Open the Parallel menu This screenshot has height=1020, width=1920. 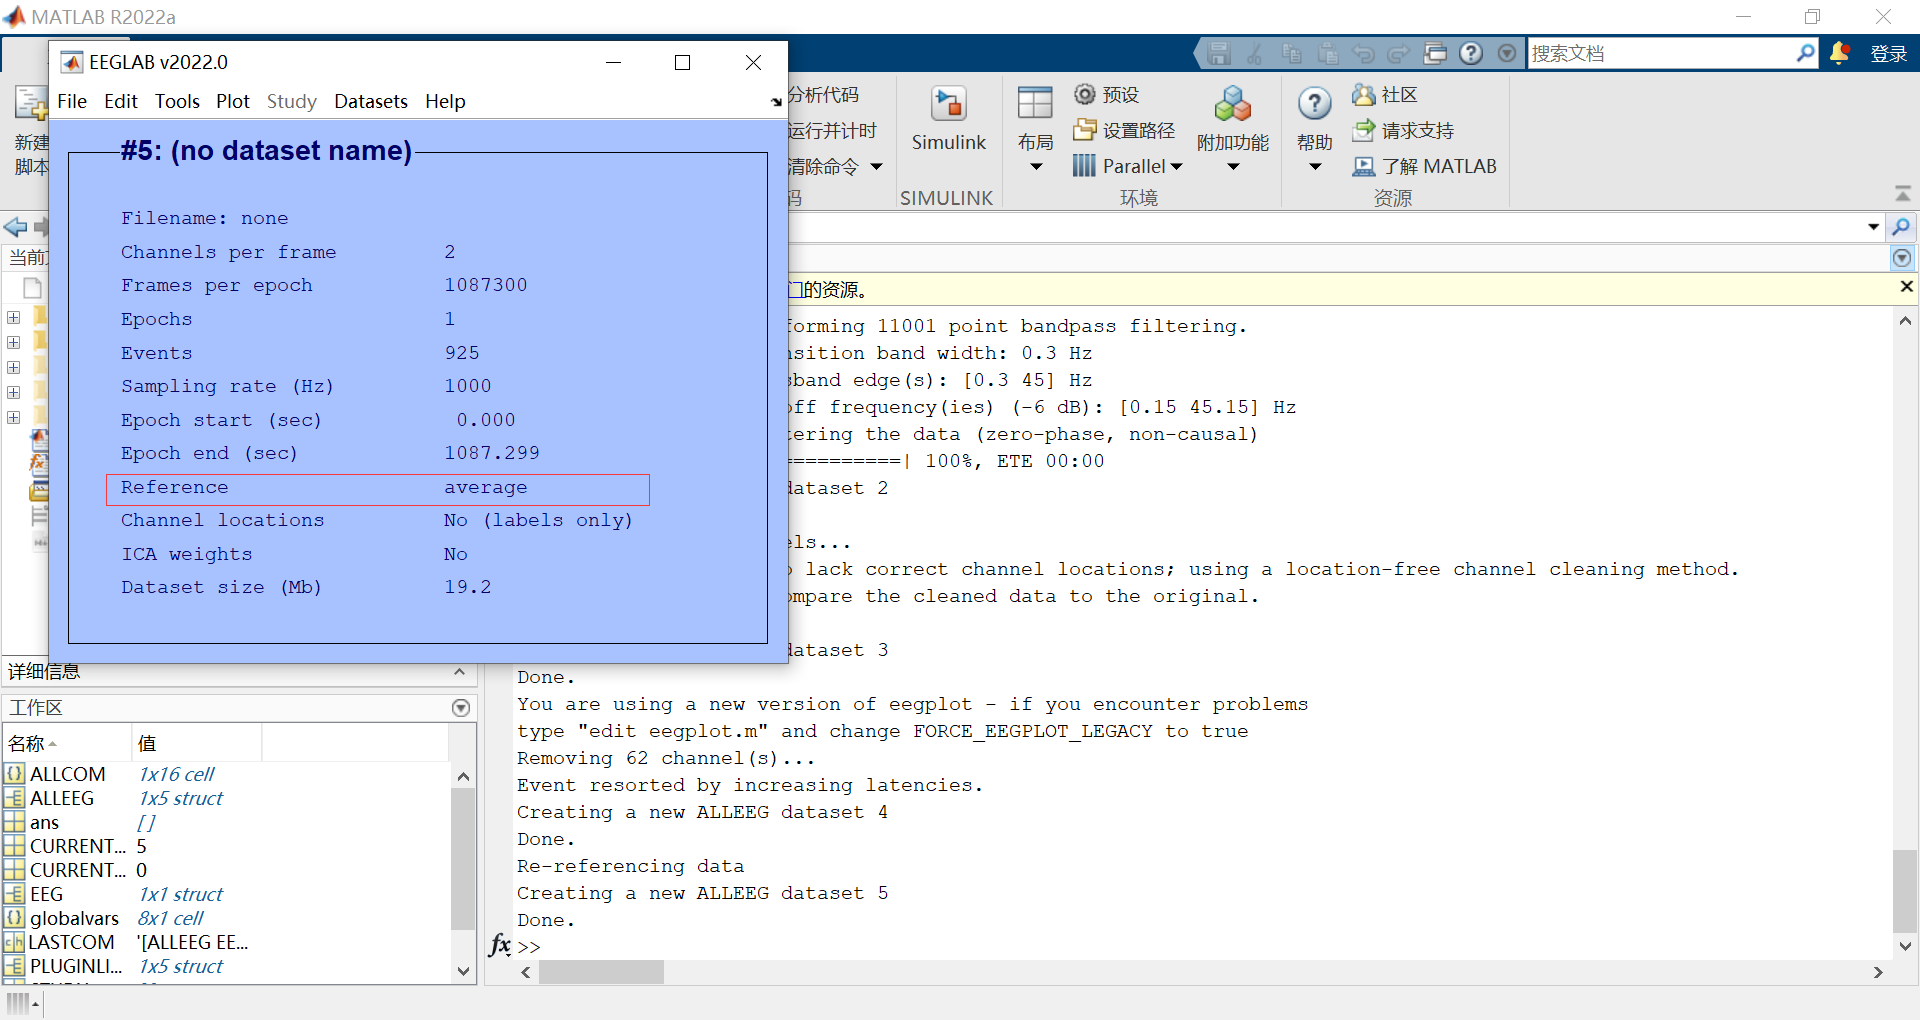1128,166
